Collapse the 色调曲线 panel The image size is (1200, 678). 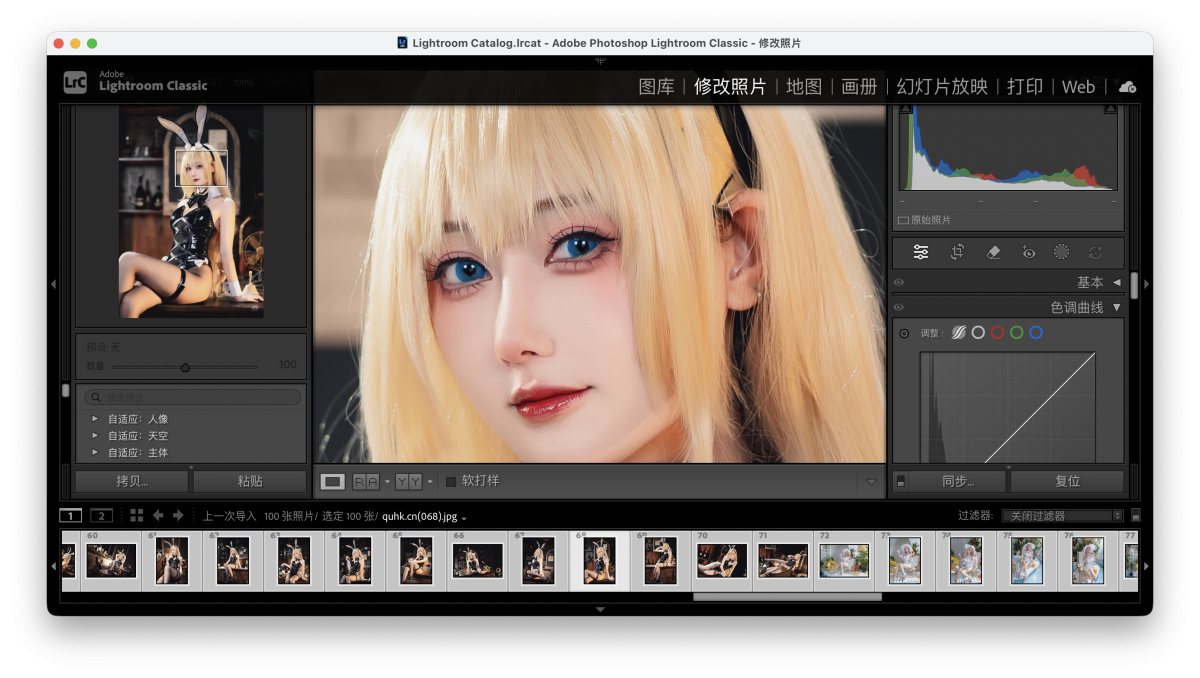1117,307
